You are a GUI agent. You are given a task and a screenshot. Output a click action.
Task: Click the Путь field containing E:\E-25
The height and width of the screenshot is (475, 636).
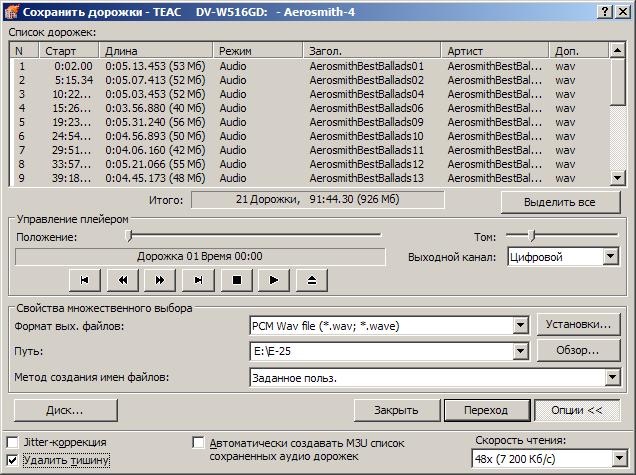click(x=382, y=351)
